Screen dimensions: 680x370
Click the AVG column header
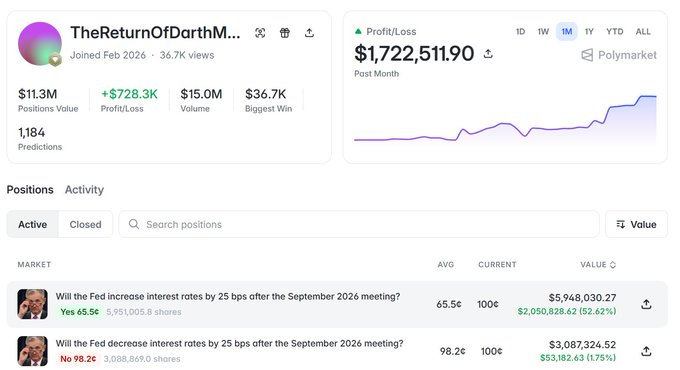445,265
